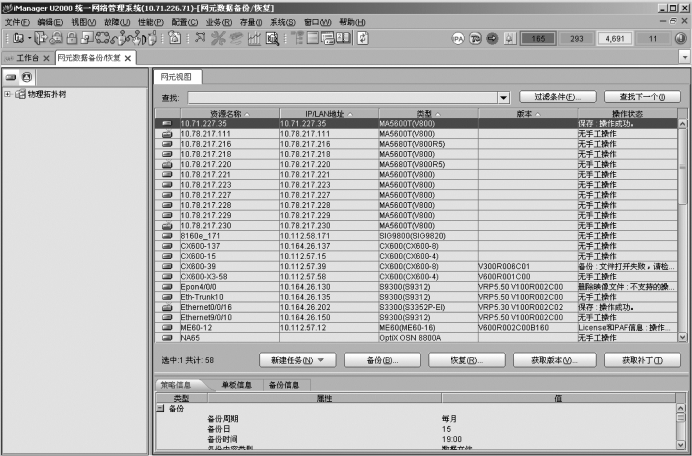Image resolution: width=692 pixels, height=456 pixels.
Task: Click the 备份(B)... button
Action: click(x=382, y=360)
